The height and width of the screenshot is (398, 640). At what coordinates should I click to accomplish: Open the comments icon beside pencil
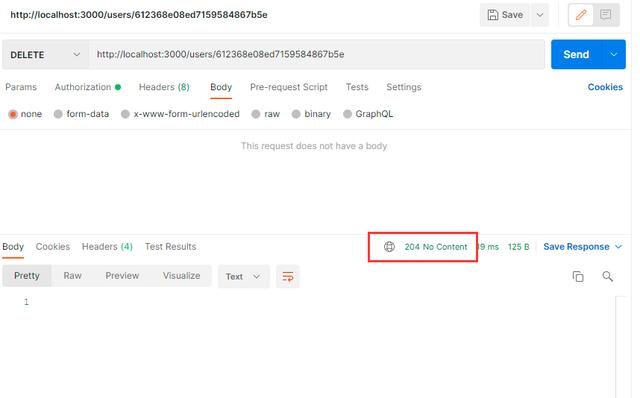coord(606,15)
